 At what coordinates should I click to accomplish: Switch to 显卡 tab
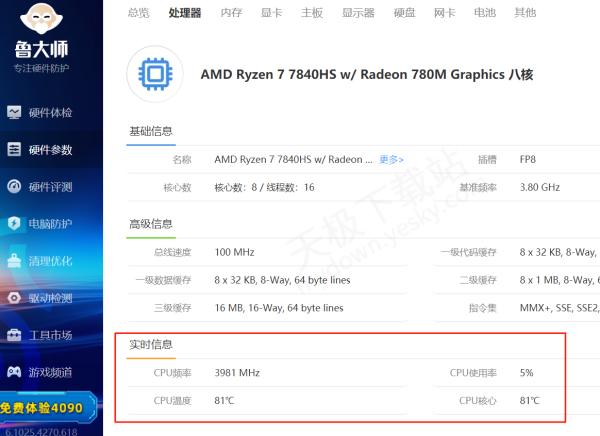click(x=272, y=13)
